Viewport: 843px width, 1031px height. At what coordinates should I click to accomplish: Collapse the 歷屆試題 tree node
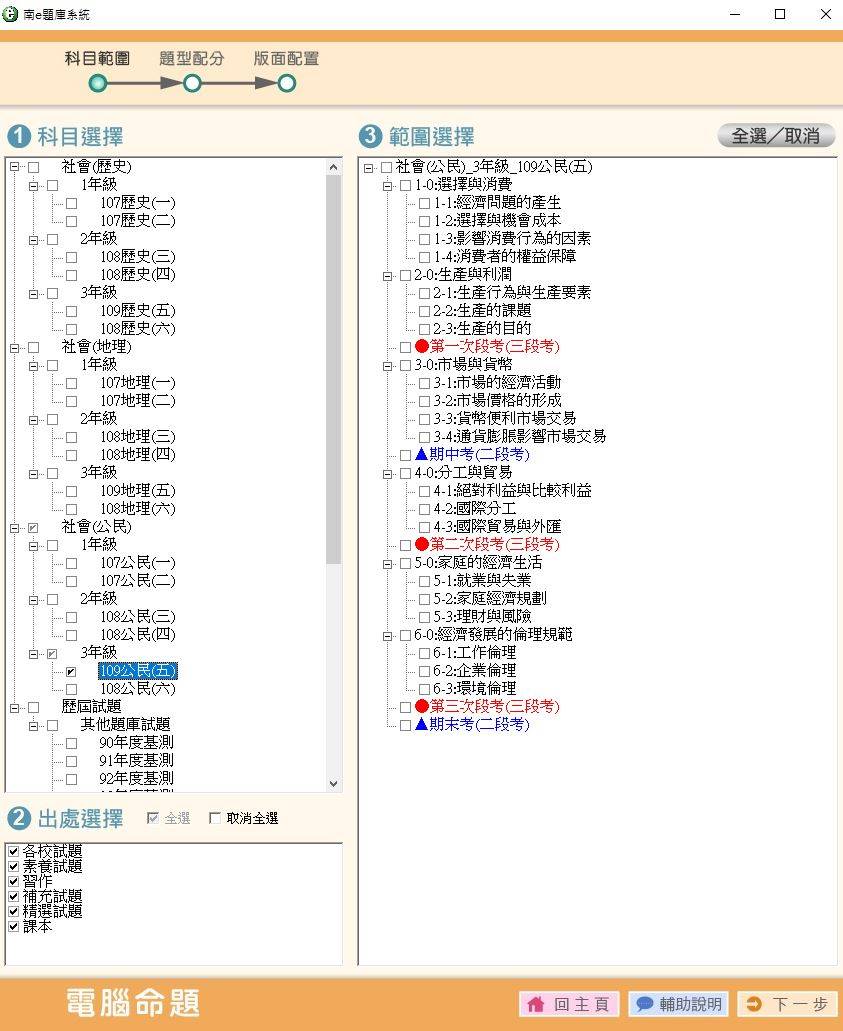pyautogui.click(x=14, y=707)
